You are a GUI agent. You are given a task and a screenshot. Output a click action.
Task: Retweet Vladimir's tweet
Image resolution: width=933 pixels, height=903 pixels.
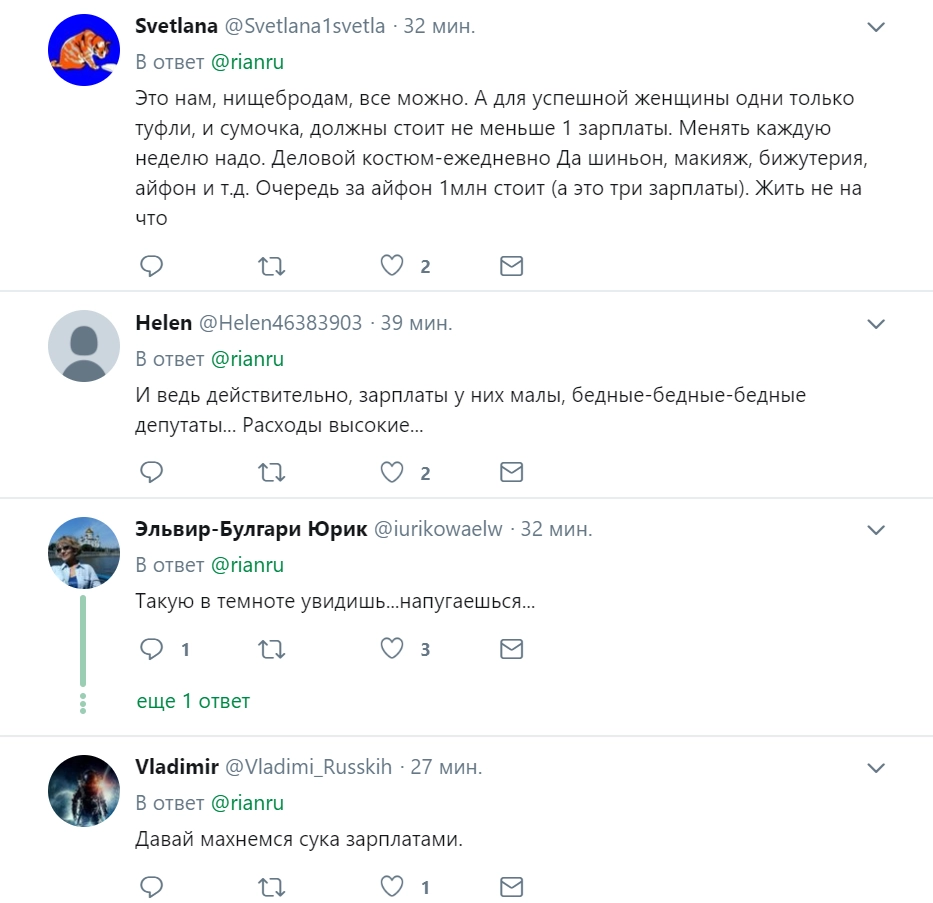pyautogui.click(x=271, y=886)
